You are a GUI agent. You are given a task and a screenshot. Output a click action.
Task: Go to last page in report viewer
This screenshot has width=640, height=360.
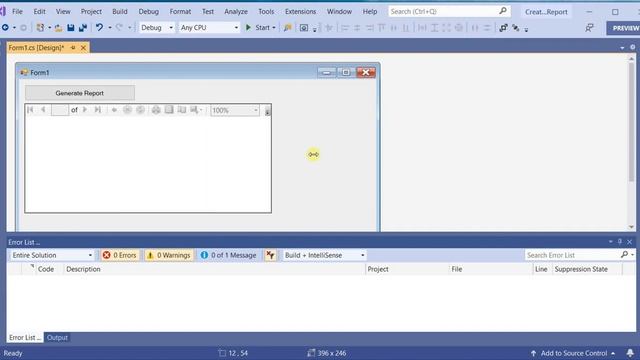click(98, 110)
